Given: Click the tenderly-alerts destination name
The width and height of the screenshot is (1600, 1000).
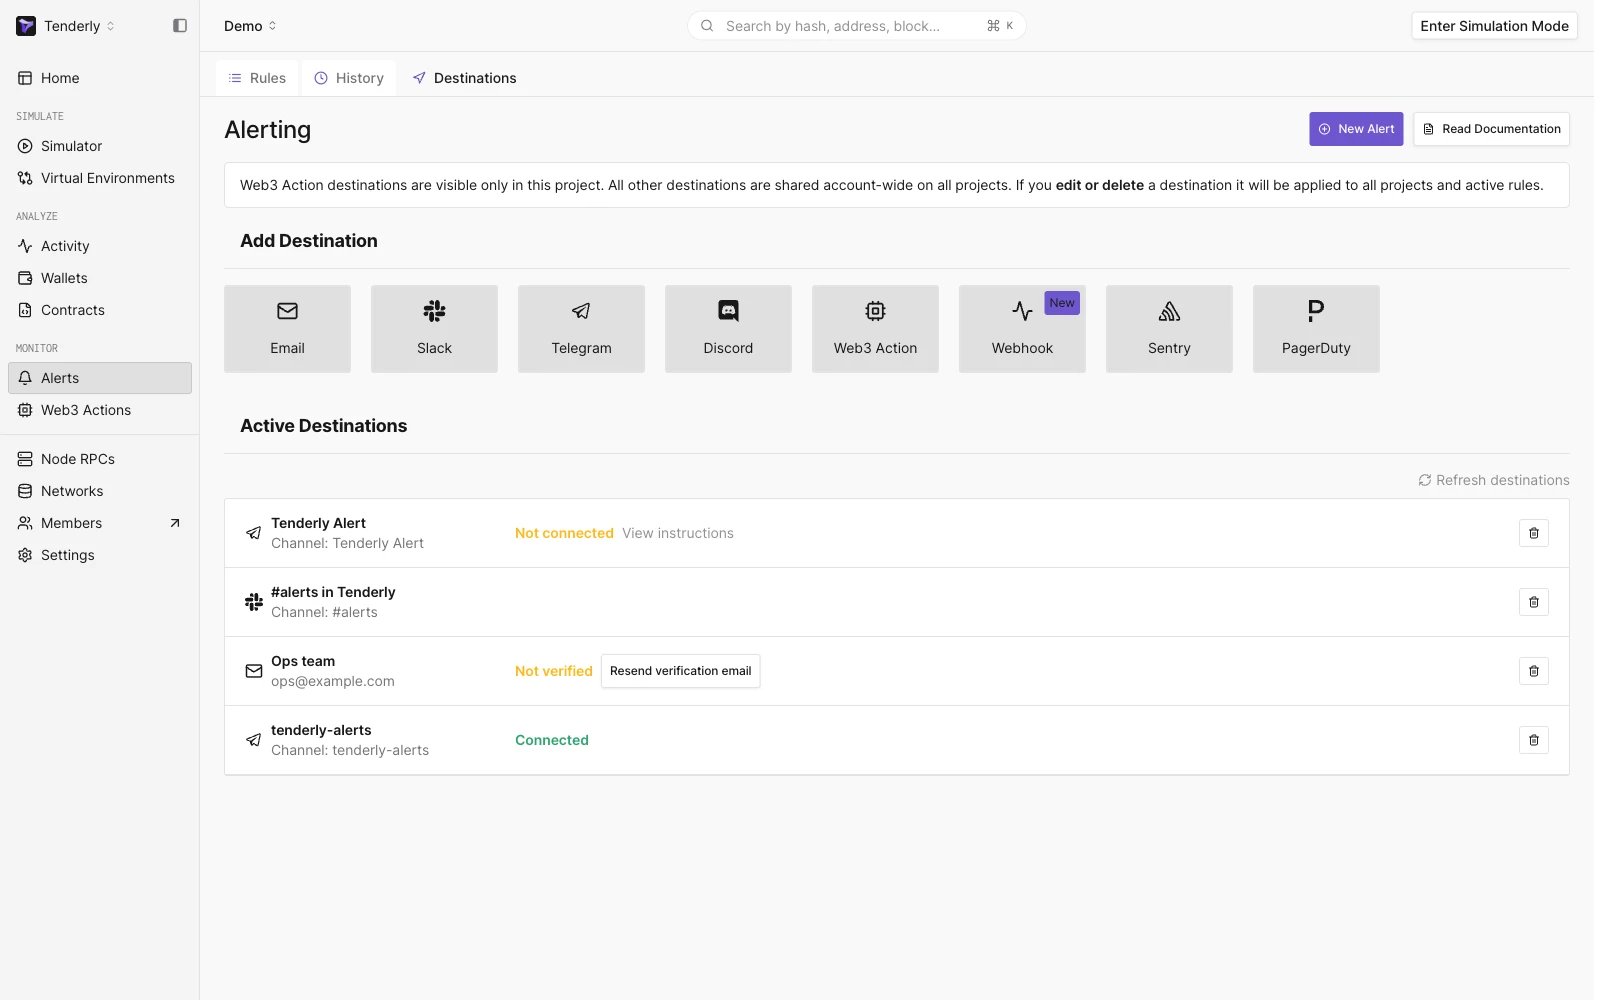Looking at the screenshot, I should click(321, 730).
